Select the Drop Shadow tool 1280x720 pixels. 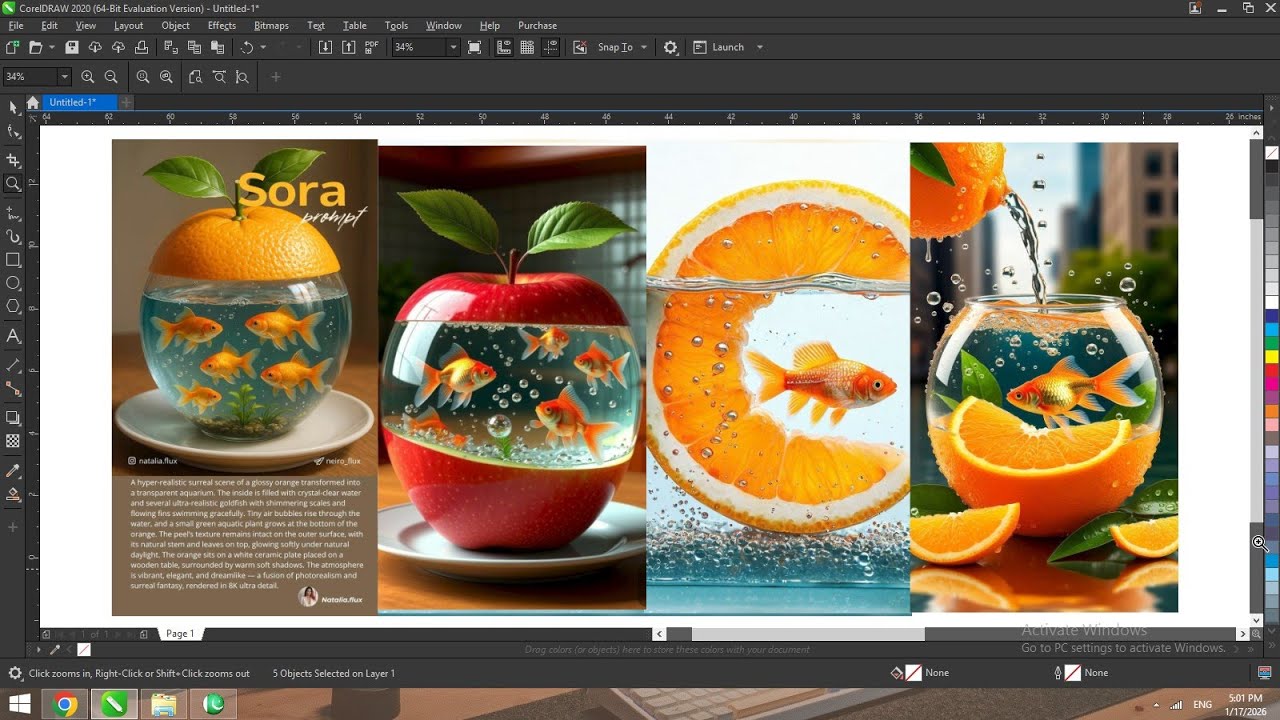(x=13, y=418)
